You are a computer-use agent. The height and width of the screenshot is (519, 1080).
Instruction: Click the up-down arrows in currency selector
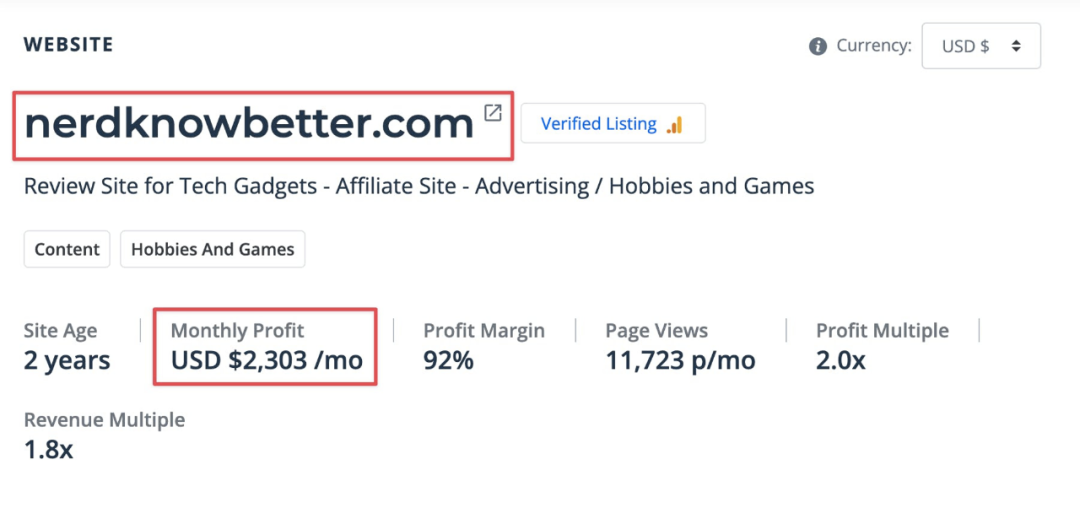point(1016,46)
